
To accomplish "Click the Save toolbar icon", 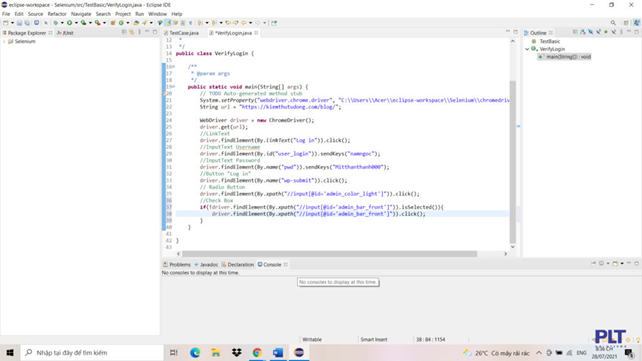I will (20, 23).
